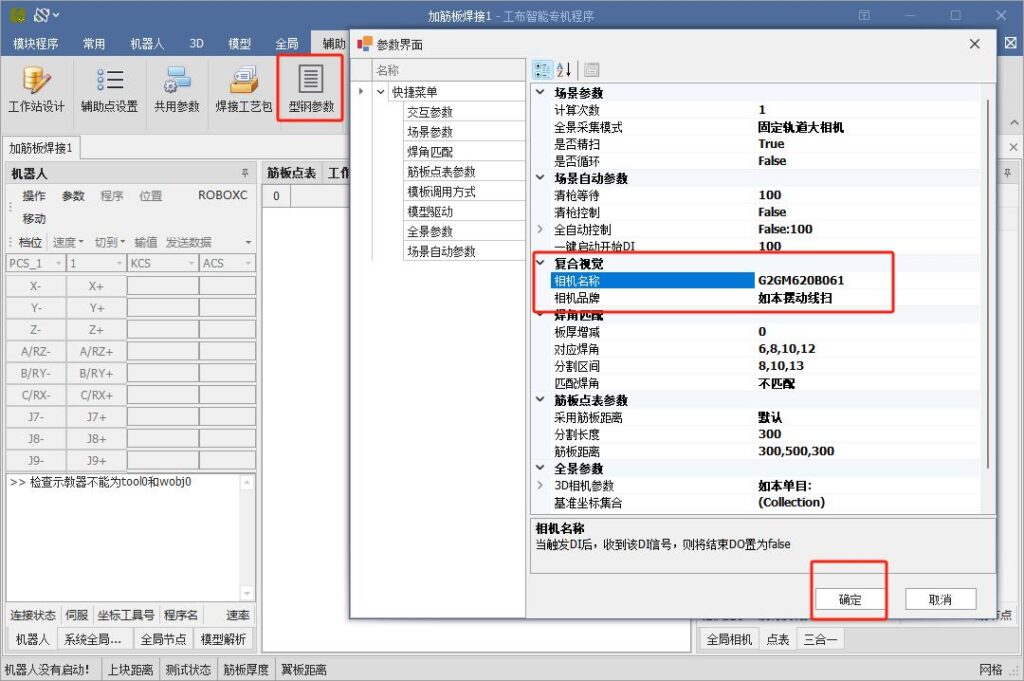
Task: Expand the 3D相机参数 property row
Action: pyautogui.click(x=541, y=486)
